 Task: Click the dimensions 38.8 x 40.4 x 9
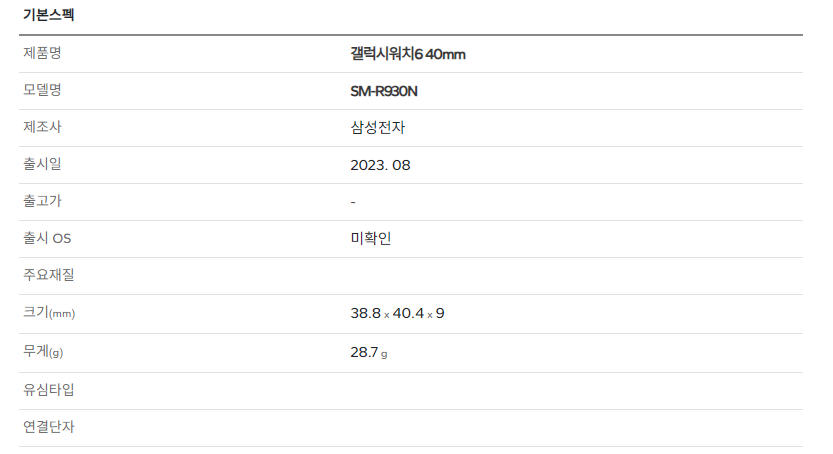(397, 313)
